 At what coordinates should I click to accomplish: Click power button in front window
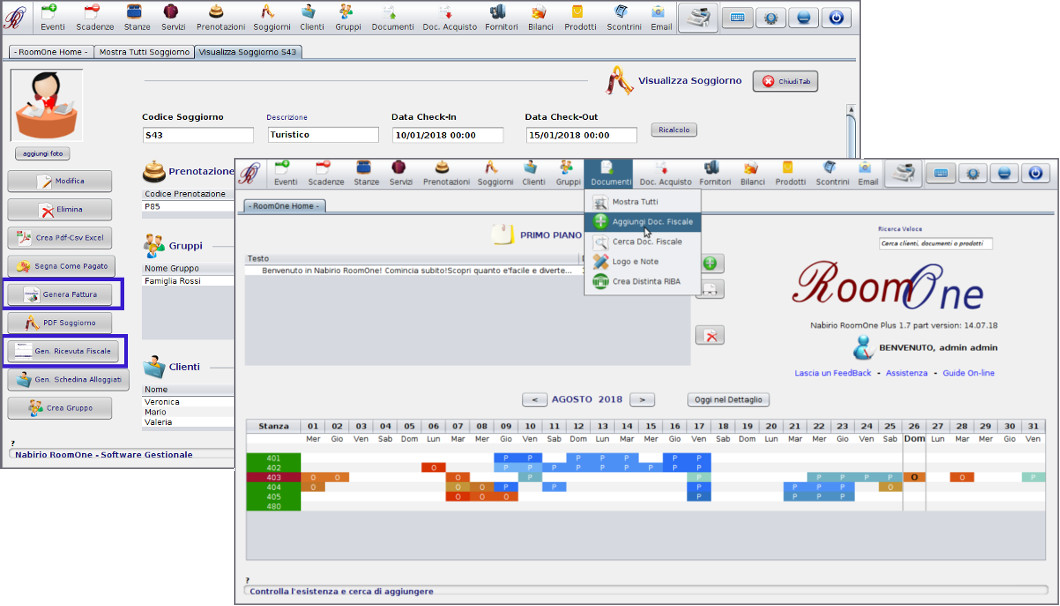(1035, 174)
